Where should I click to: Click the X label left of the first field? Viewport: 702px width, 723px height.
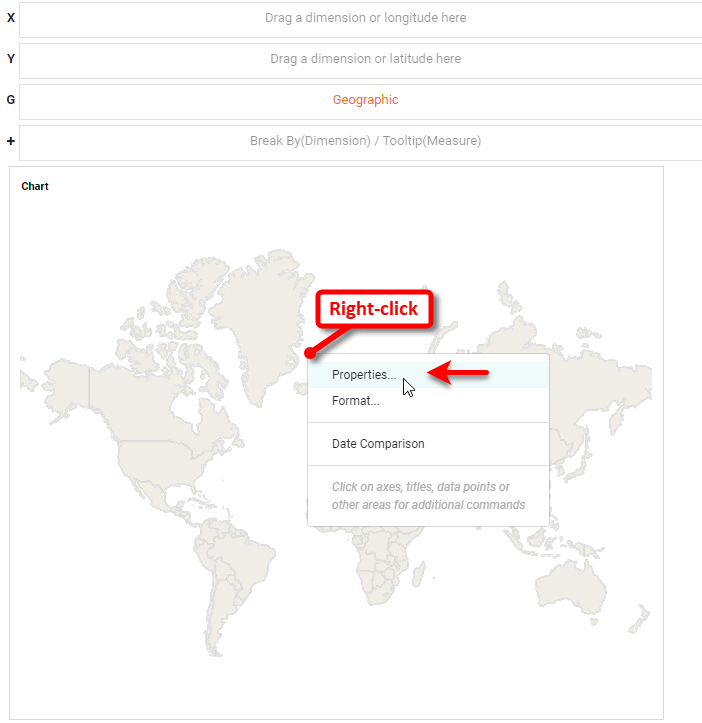(x=10, y=18)
